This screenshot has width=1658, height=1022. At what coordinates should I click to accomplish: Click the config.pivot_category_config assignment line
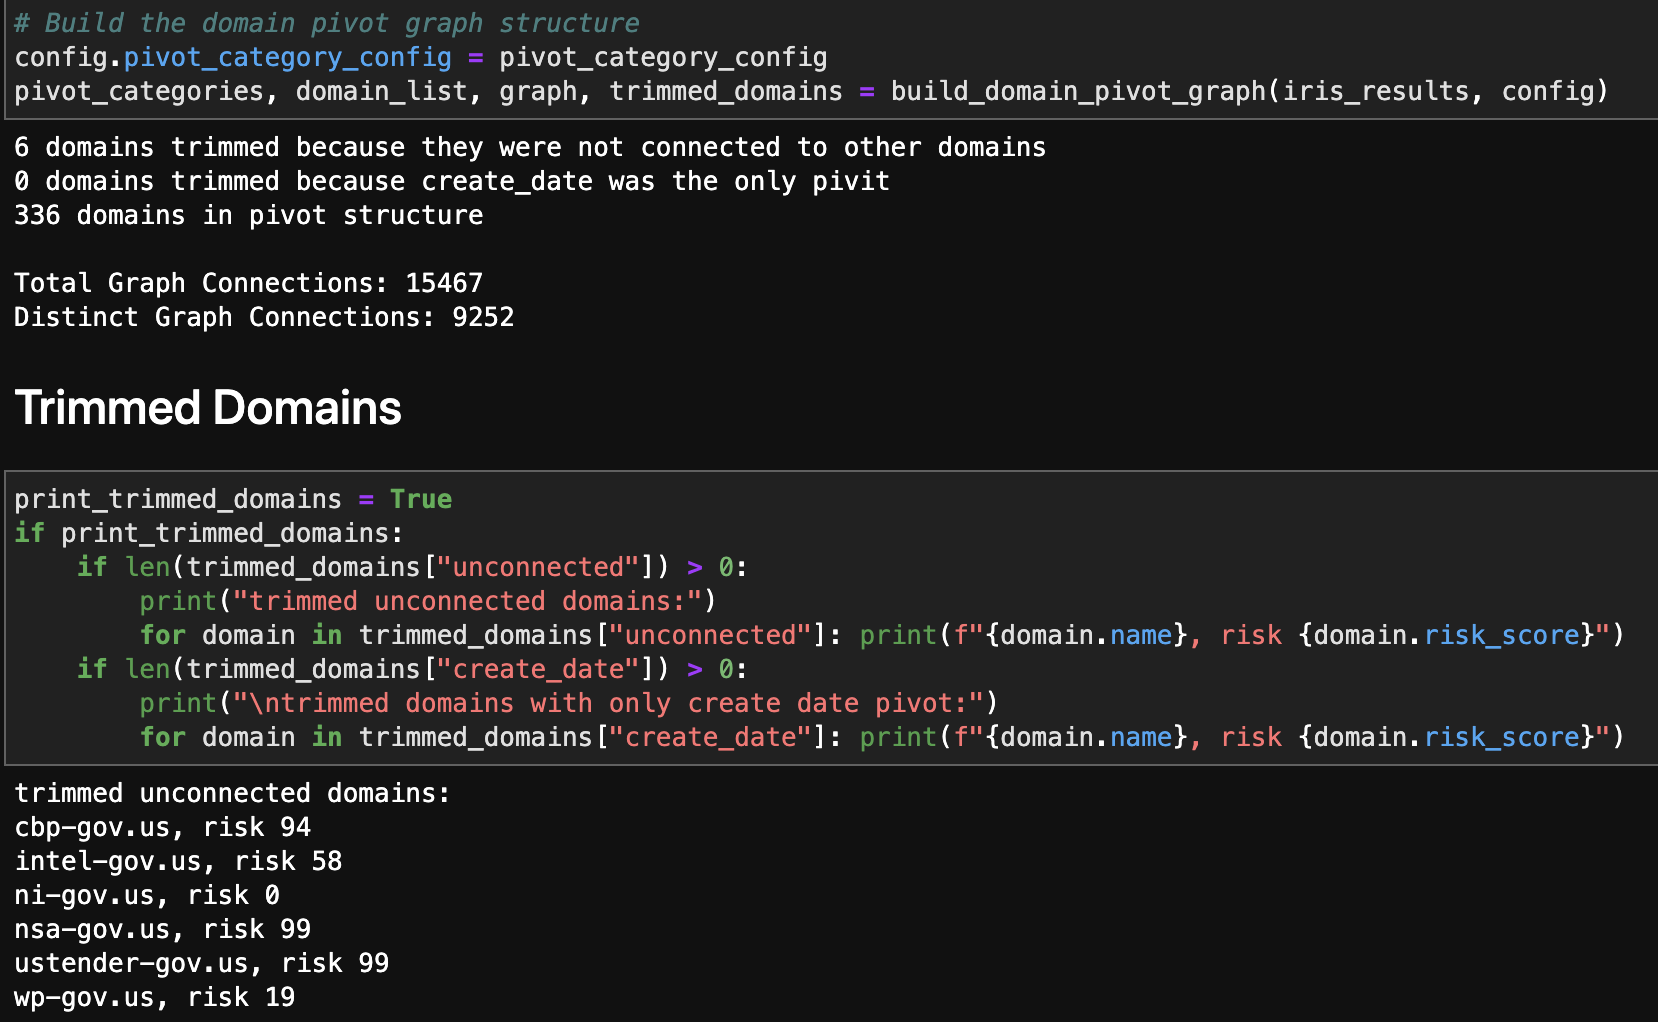click(421, 57)
